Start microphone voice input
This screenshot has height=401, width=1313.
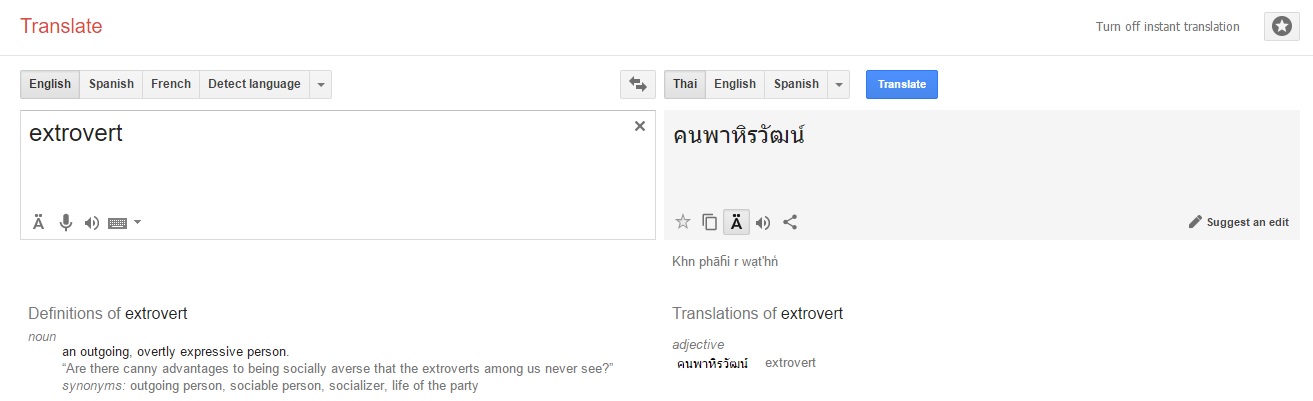66,222
